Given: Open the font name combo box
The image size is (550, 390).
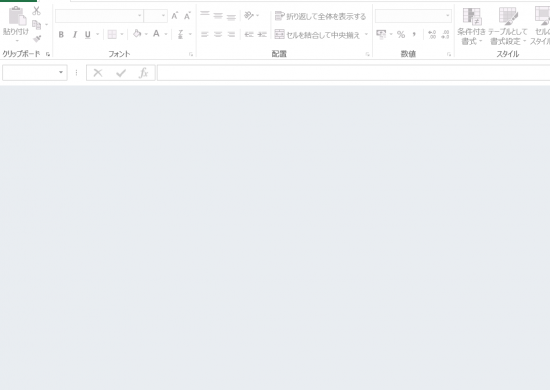Looking at the screenshot, I should pyautogui.click(x=99, y=16).
